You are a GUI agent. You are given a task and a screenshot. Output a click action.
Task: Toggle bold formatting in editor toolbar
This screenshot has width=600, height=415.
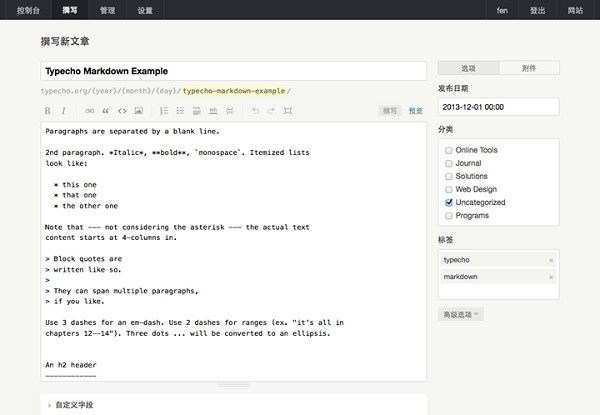[x=47, y=110]
